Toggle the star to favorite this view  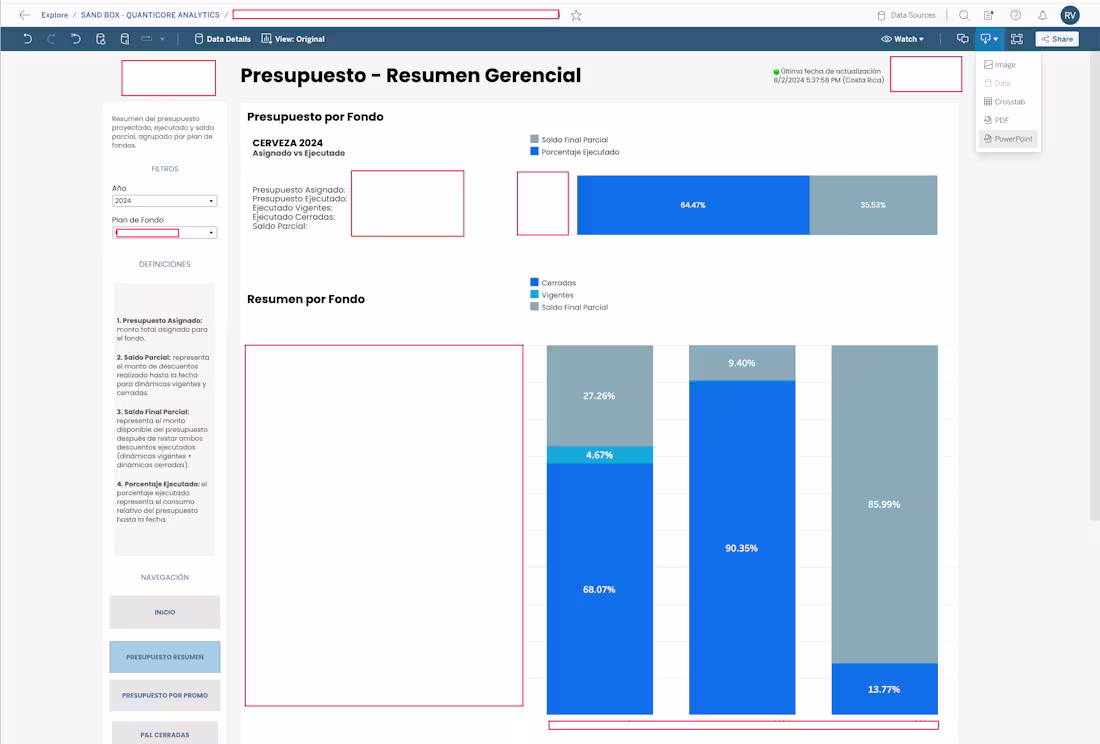574,15
